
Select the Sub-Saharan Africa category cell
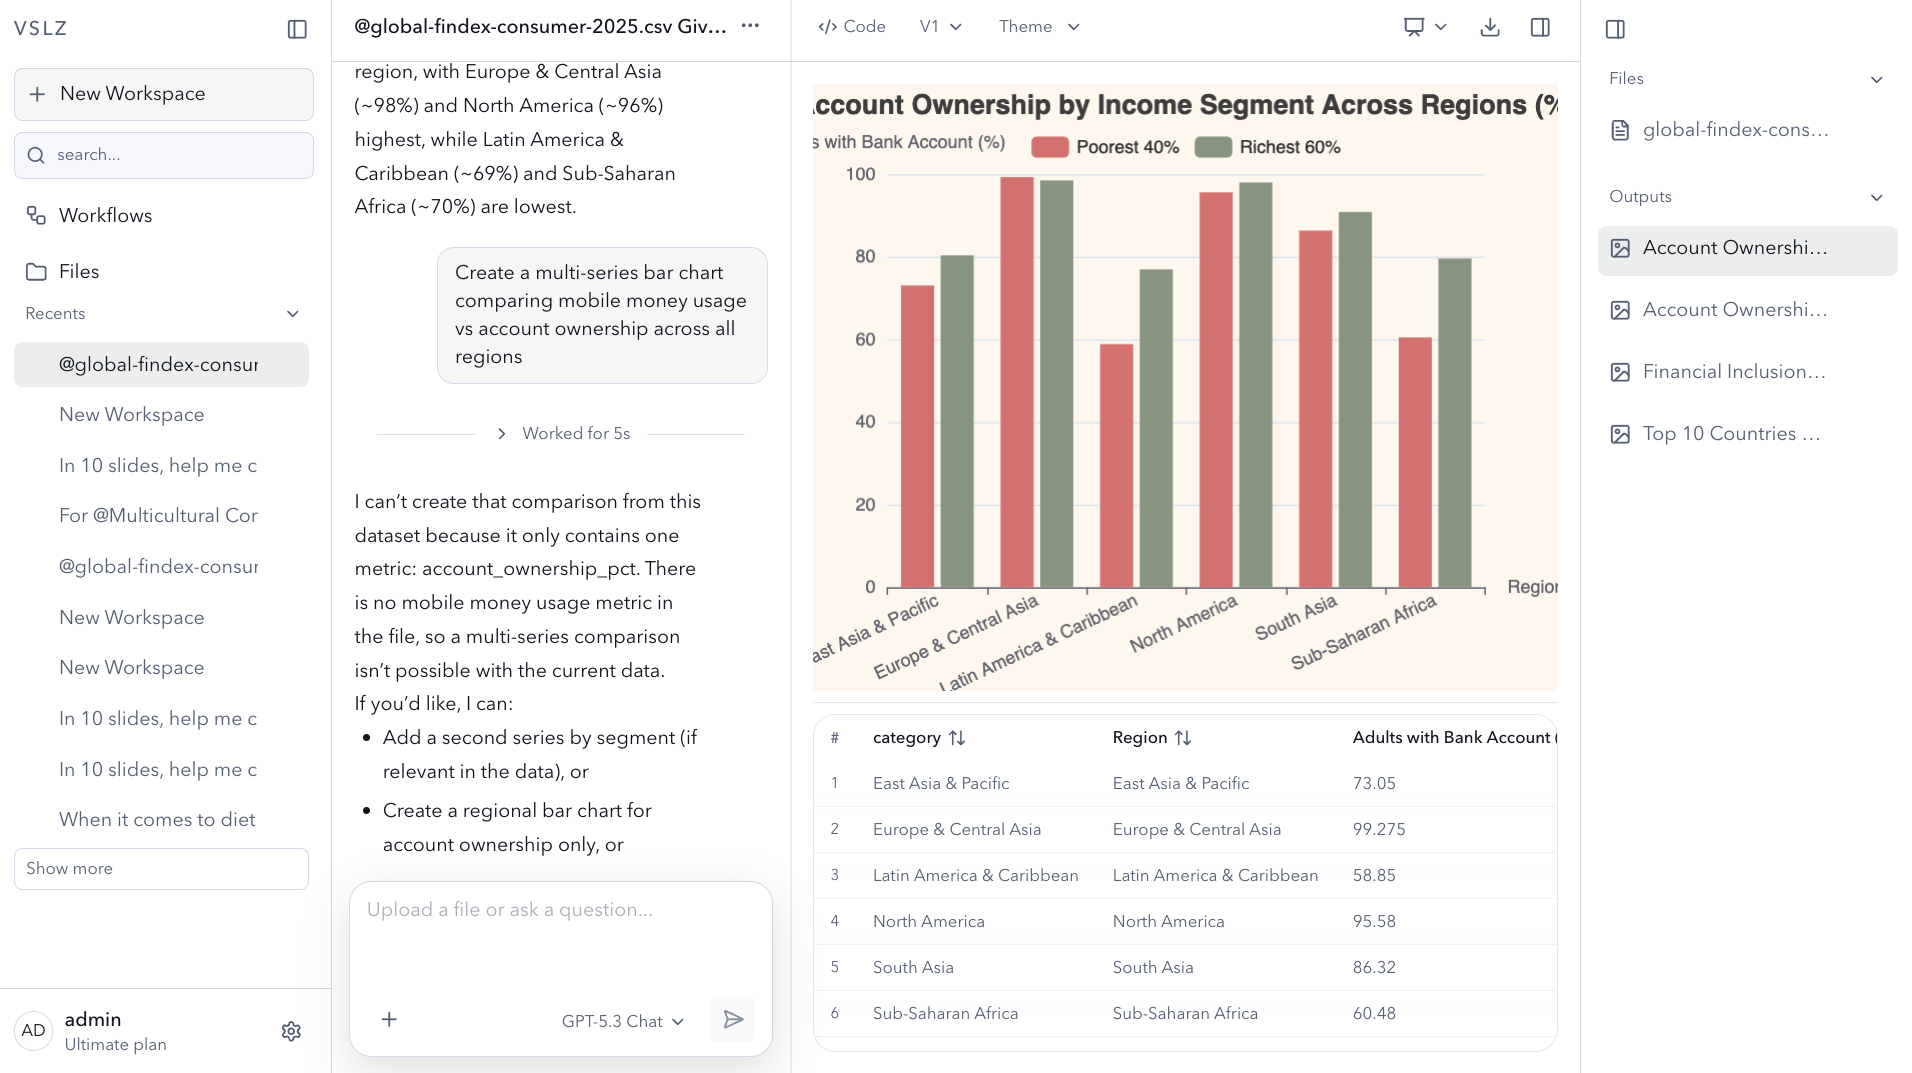945,1014
